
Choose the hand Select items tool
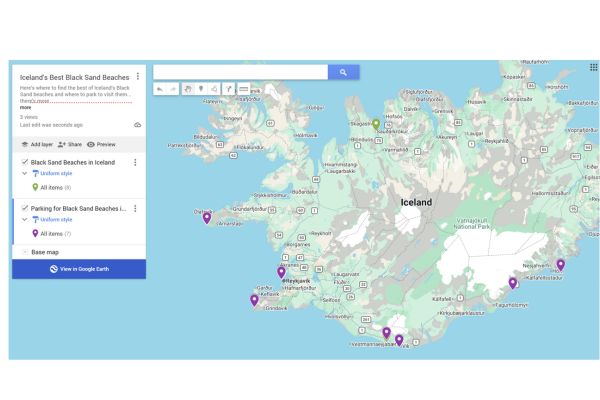pyautogui.click(x=188, y=89)
